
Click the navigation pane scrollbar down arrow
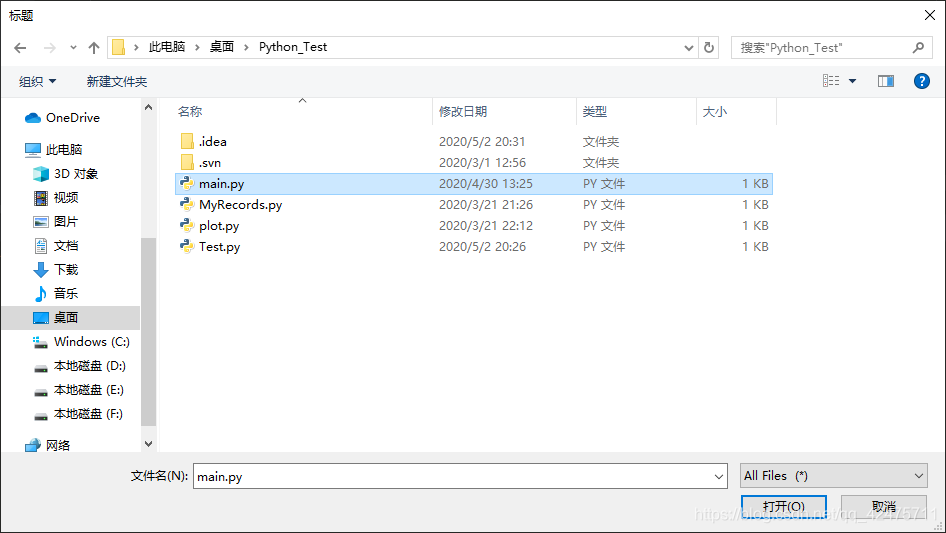(x=148, y=444)
